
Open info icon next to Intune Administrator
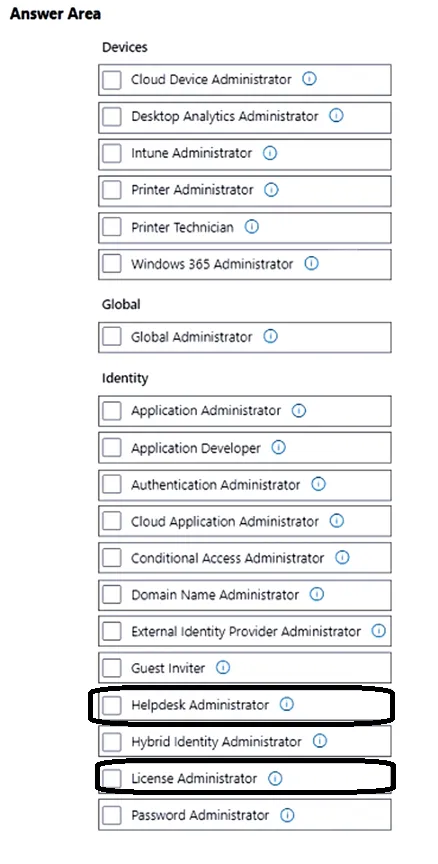click(x=269, y=153)
